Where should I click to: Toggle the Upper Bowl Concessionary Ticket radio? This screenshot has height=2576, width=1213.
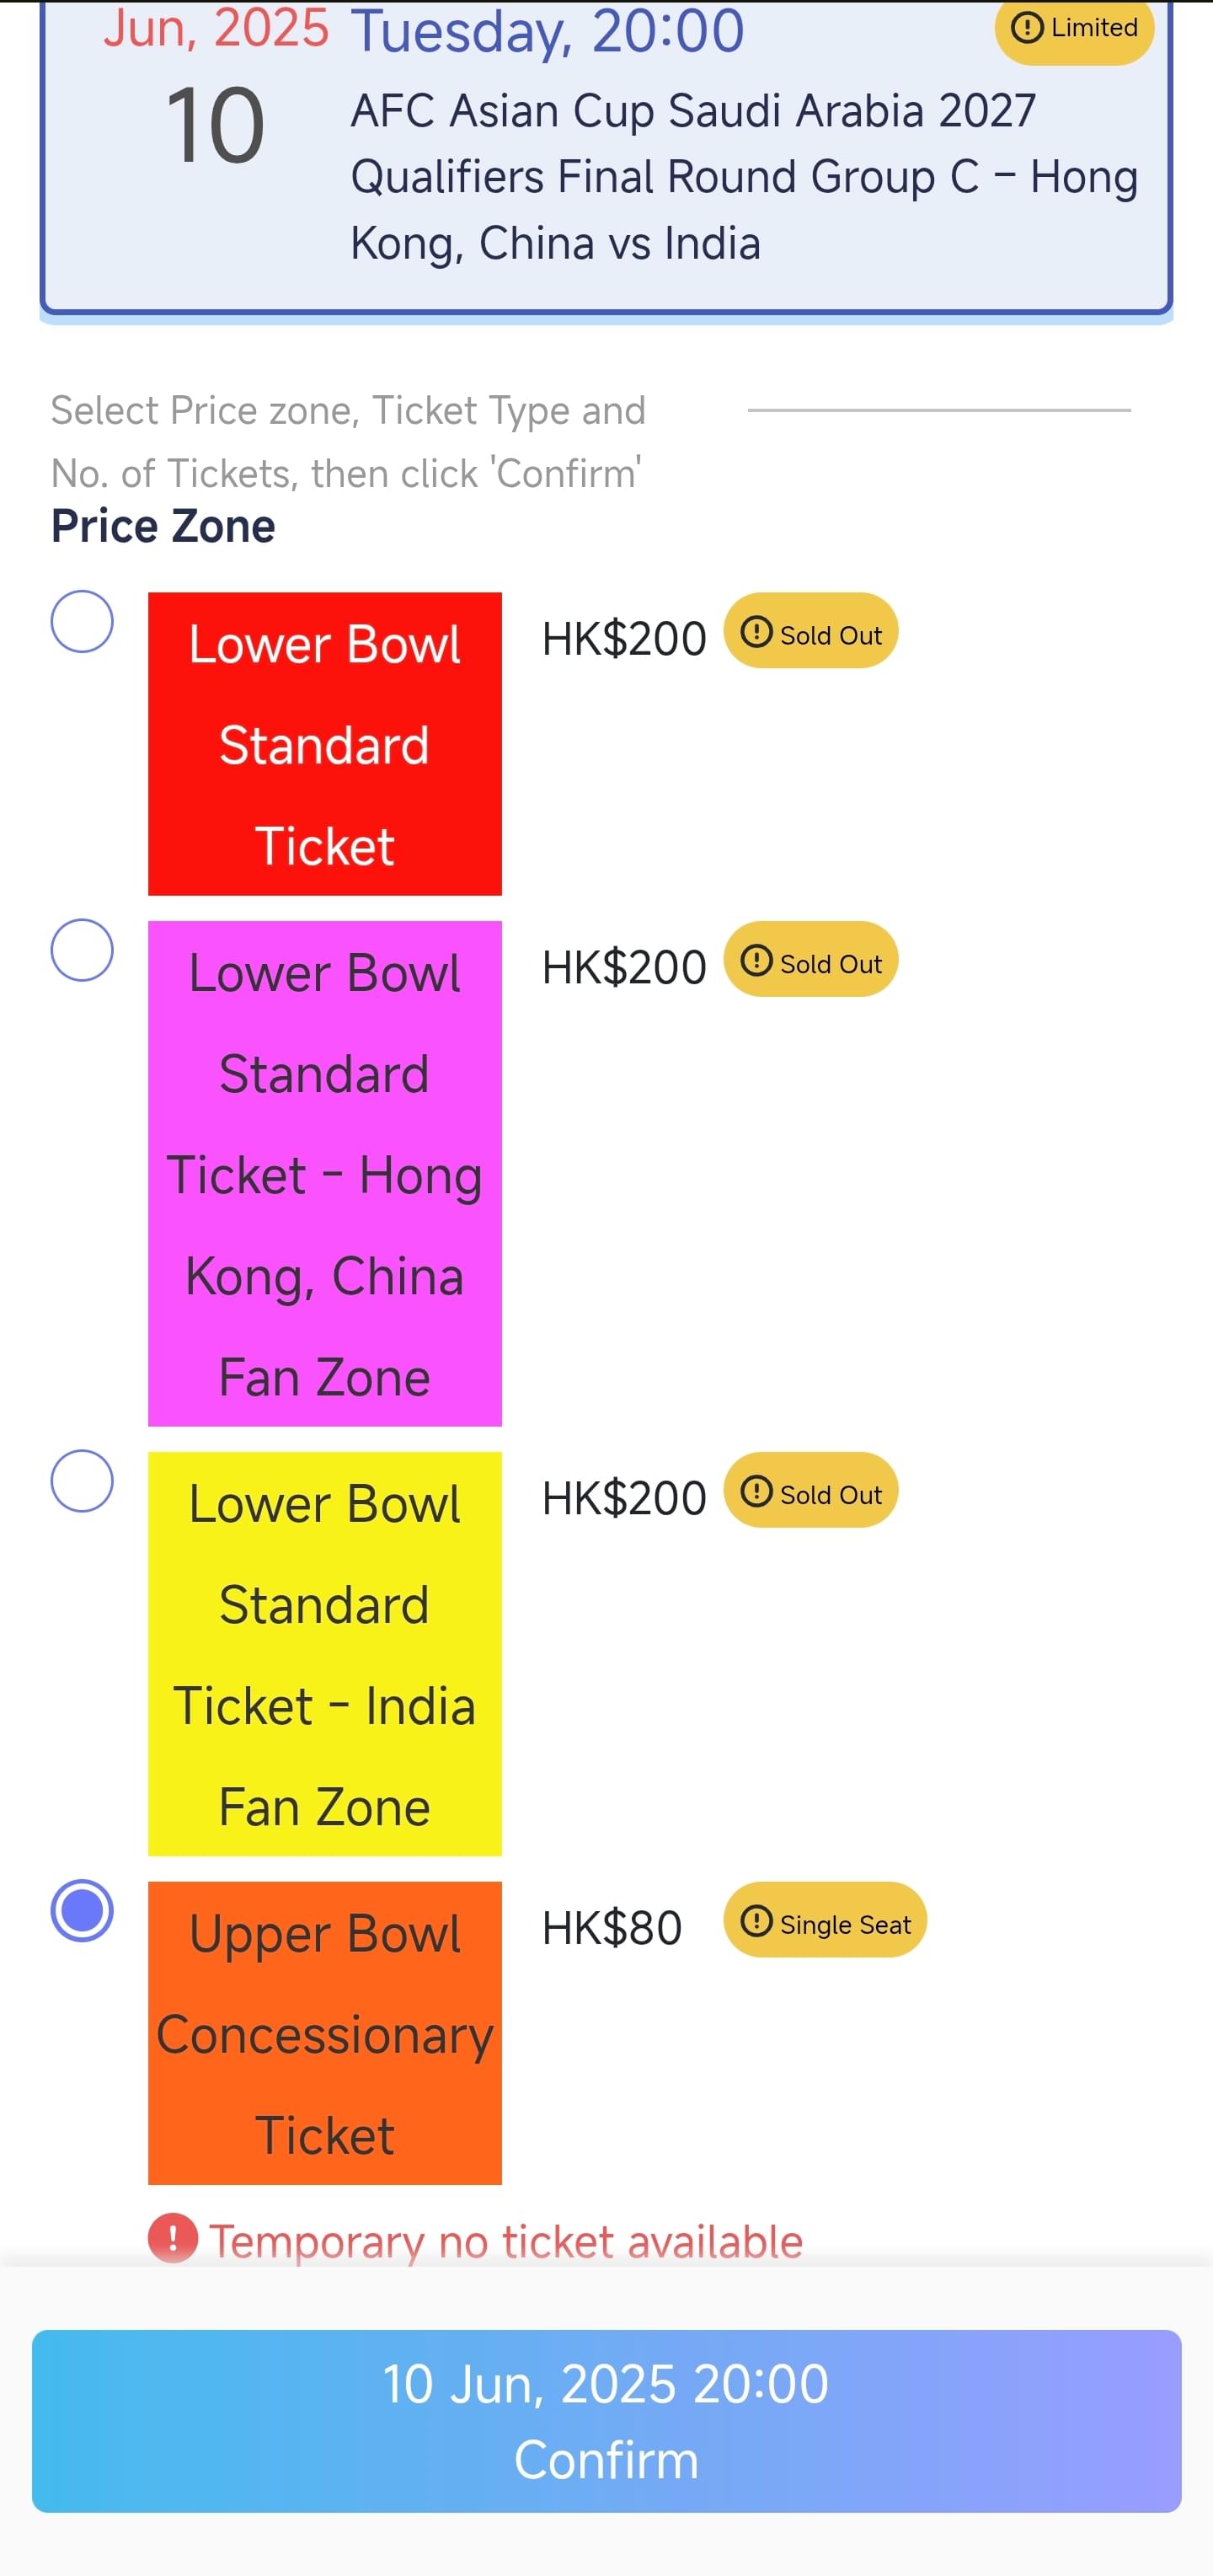point(82,1910)
